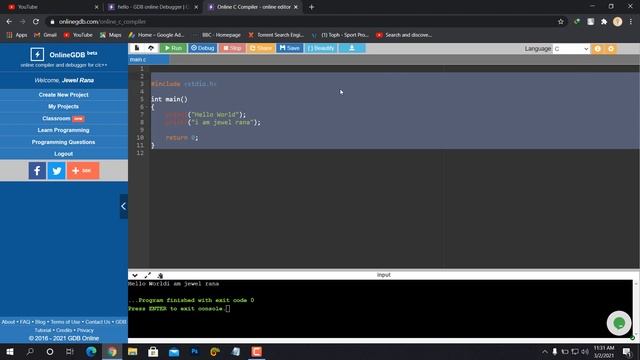Open Windows taskbar search
Screen dimensions: 640x360
pos(30,352)
